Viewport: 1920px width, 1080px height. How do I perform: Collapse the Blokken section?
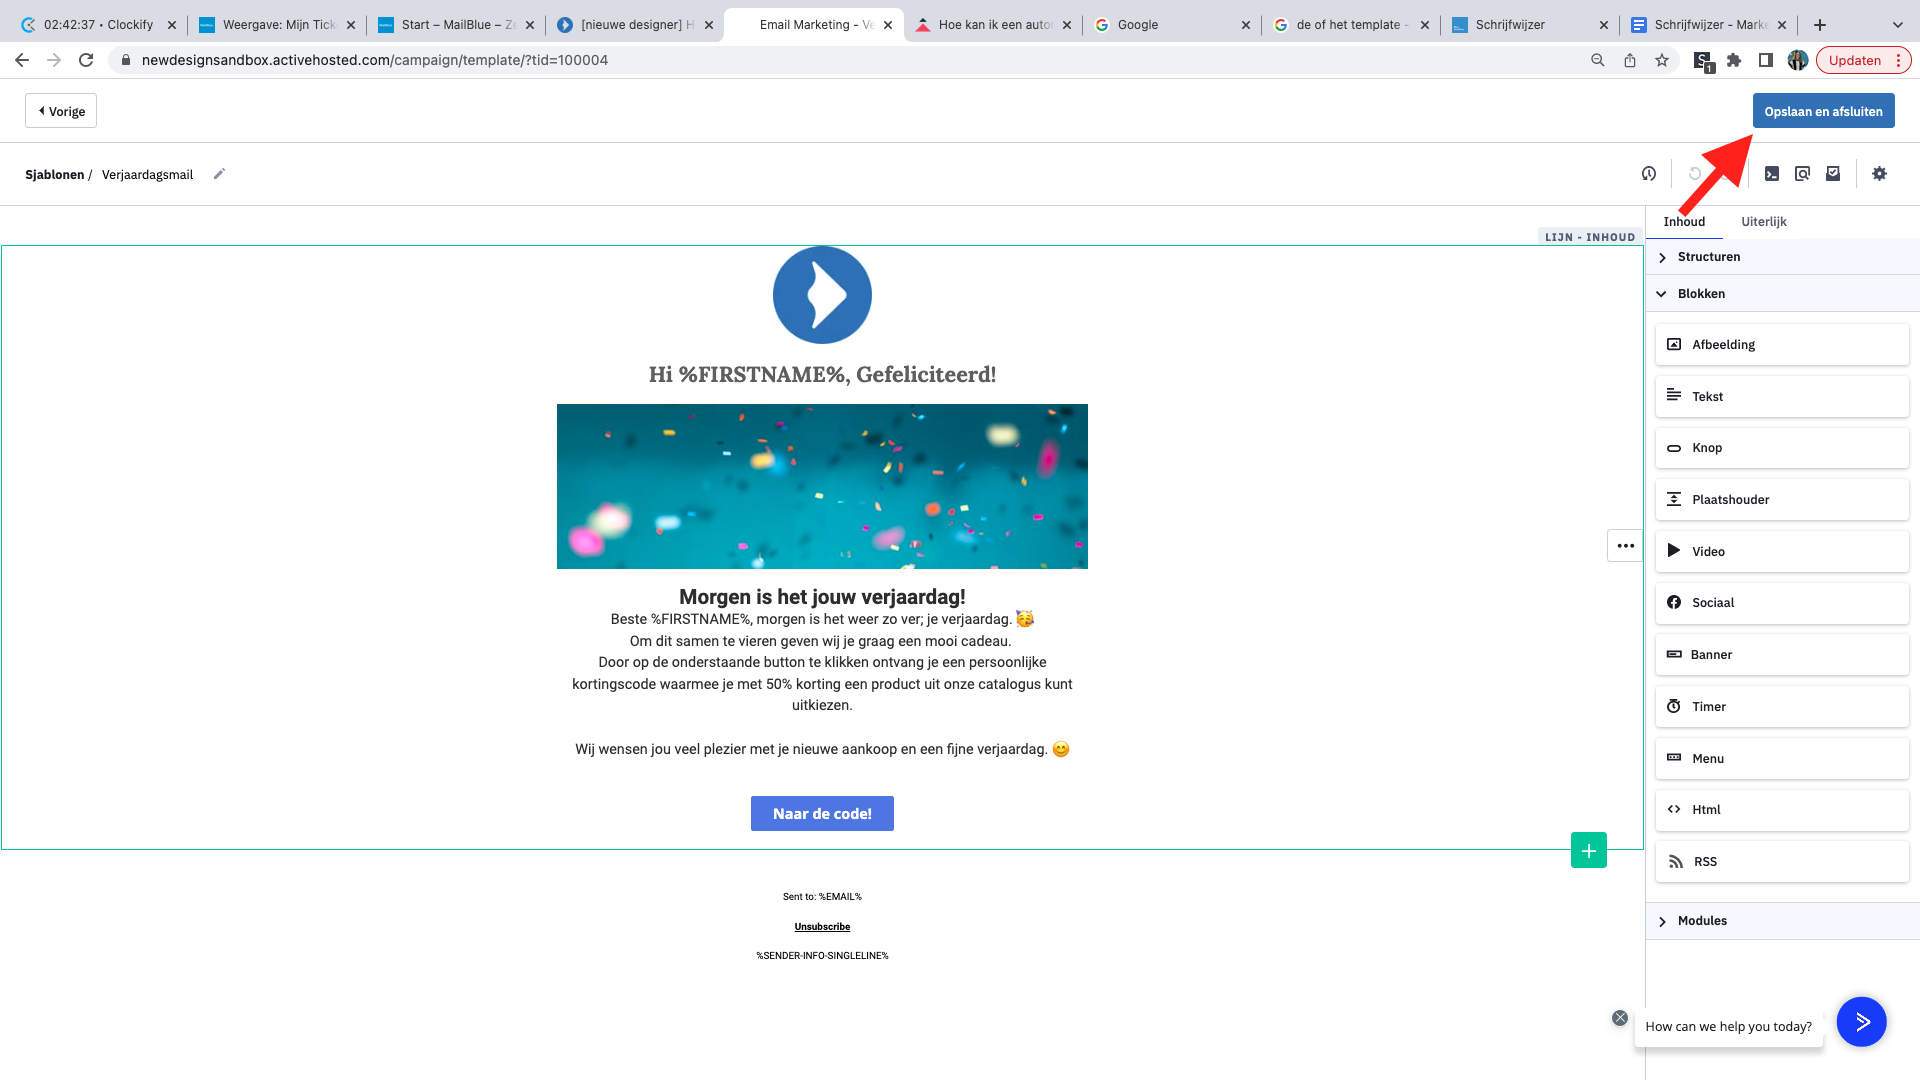pyautogui.click(x=1782, y=294)
